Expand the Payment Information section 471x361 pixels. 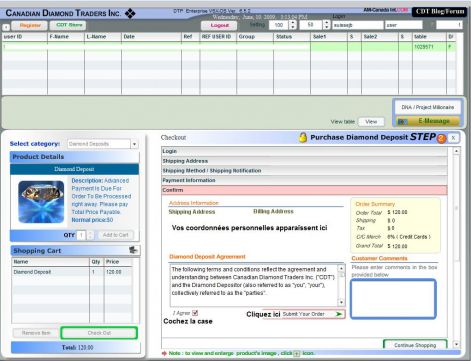304,180
